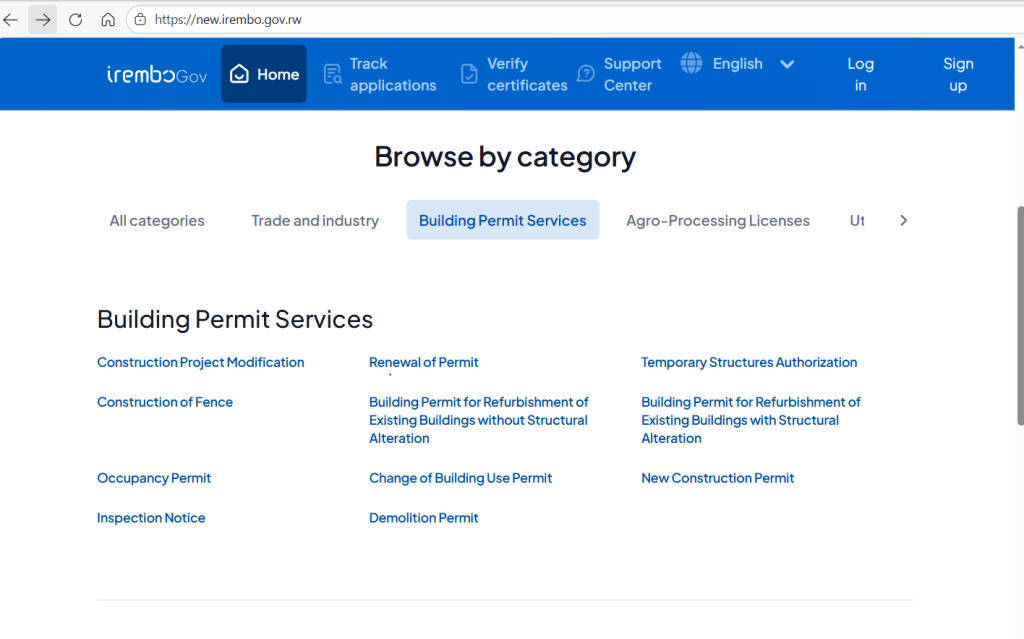
Task: Click the vertical page scrollbar
Action: [1019, 315]
